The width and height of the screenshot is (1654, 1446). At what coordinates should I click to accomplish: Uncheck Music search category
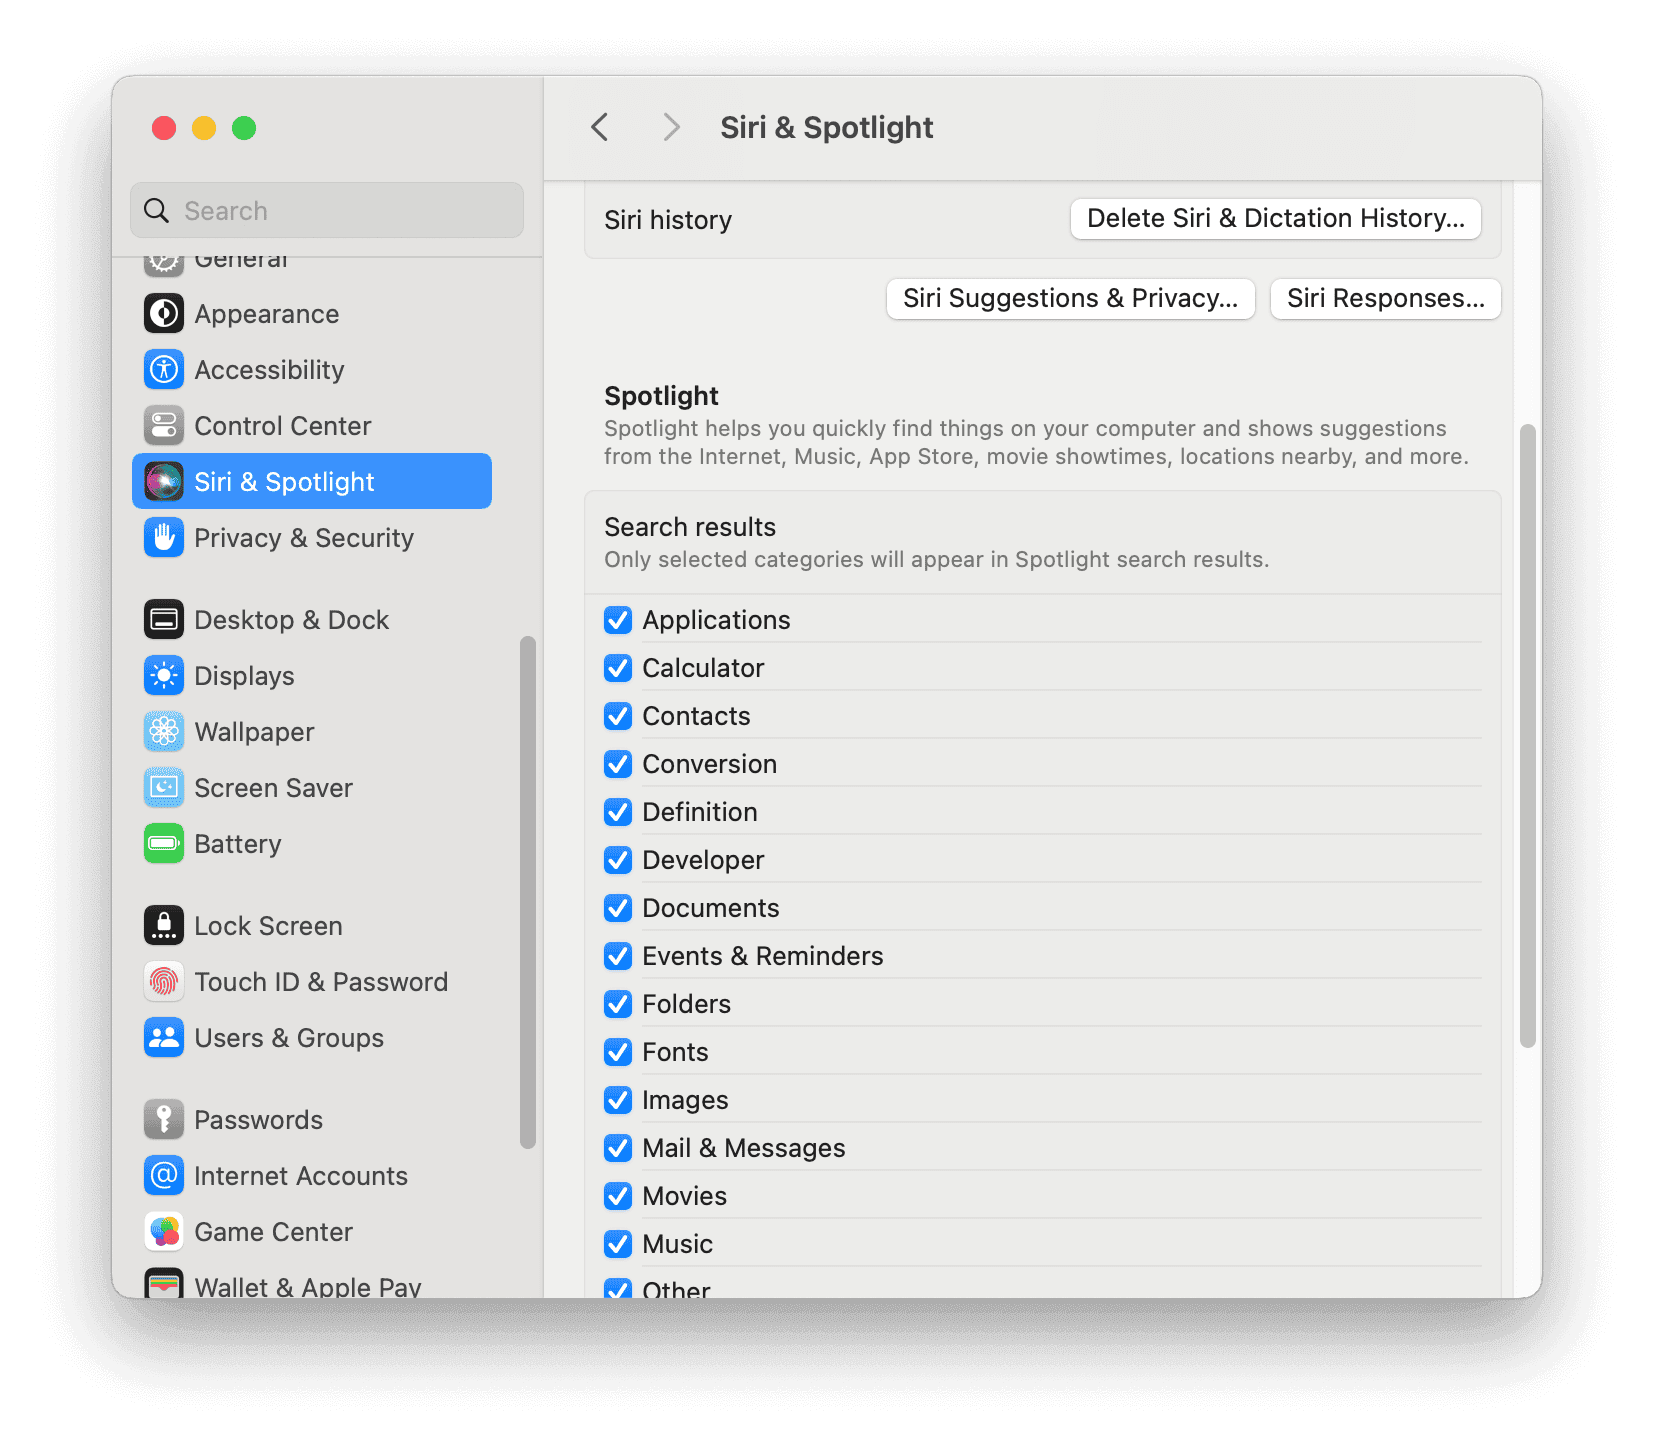pos(618,1244)
